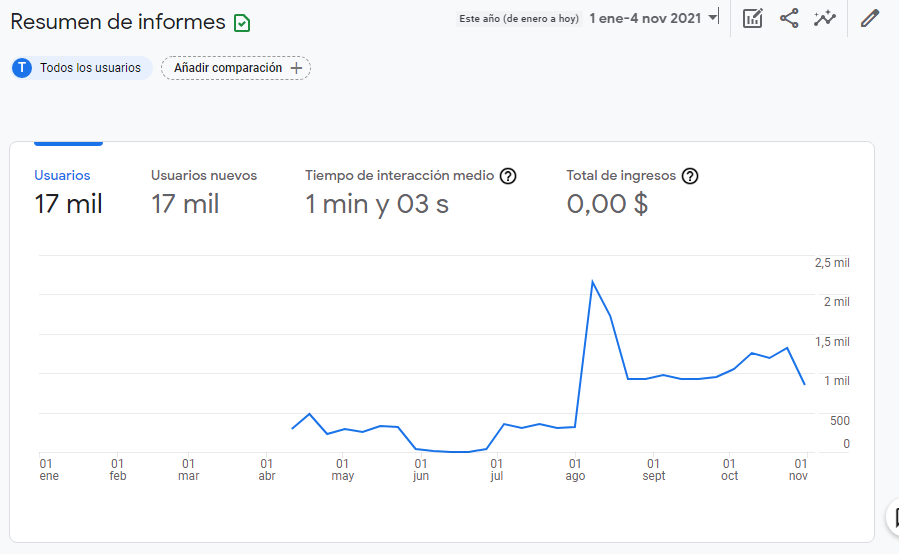899x554 pixels.
Task: Share this report using the share icon
Action: 789,18
